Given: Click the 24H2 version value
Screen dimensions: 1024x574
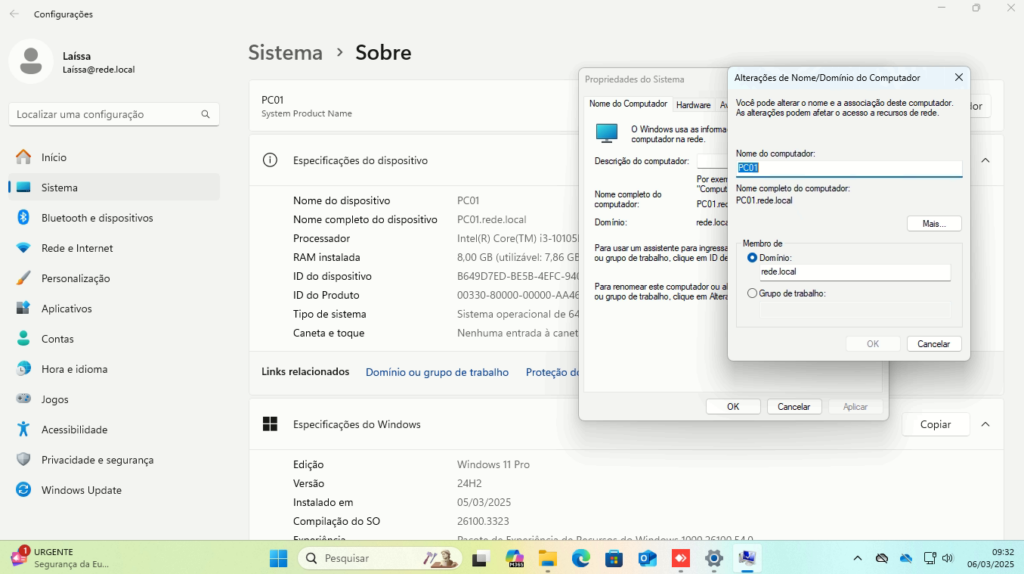Looking at the screenshot, I should tap(470, 484).
